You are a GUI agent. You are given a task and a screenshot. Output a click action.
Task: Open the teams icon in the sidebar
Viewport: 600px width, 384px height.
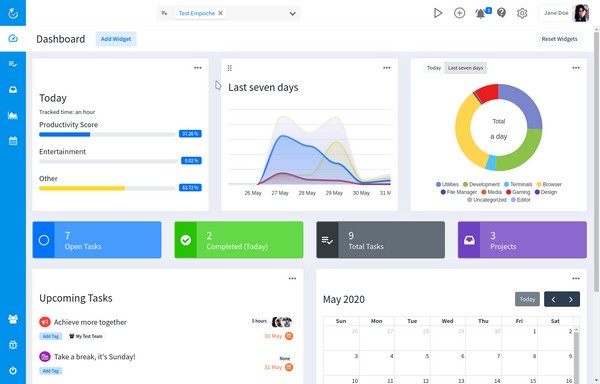tap(13, 319)
